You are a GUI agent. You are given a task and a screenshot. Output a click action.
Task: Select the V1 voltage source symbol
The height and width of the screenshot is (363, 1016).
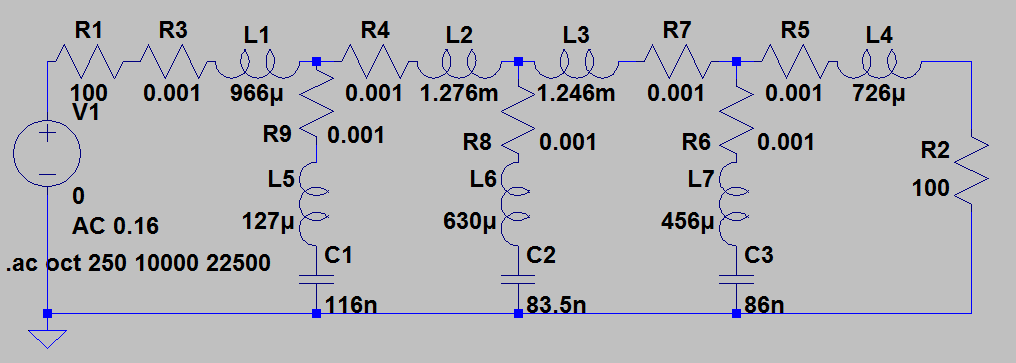point(47,154)
